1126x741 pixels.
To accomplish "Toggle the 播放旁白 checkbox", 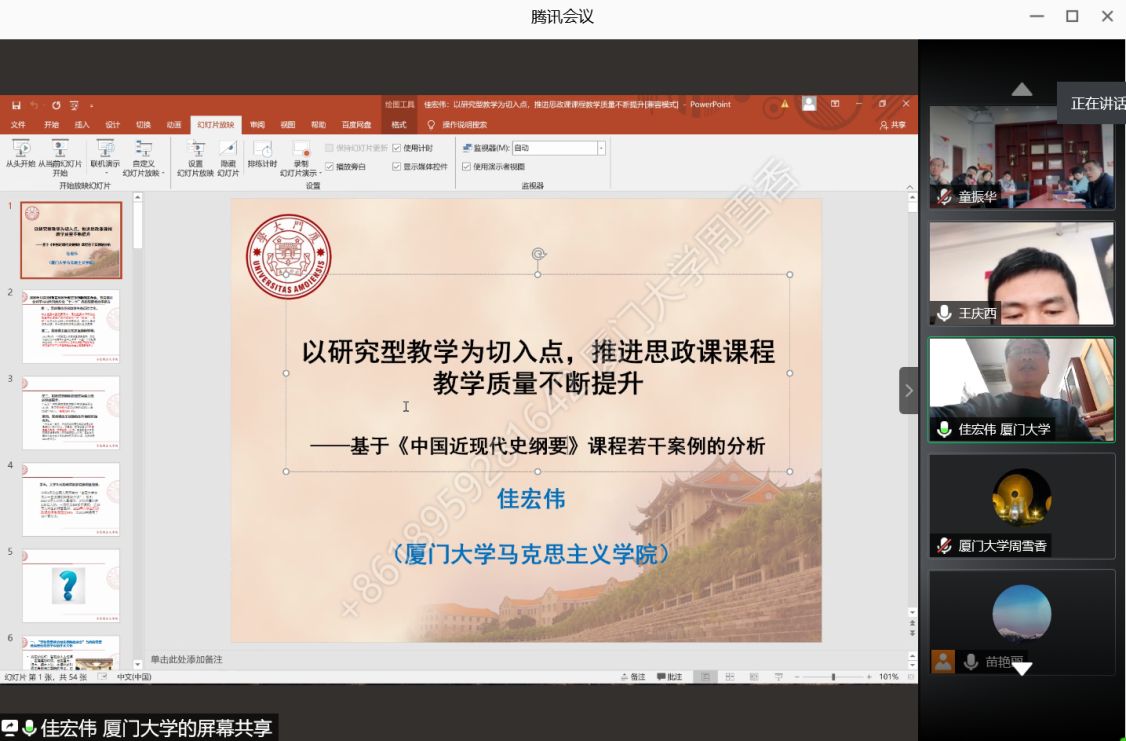I will tap(330, 166).
